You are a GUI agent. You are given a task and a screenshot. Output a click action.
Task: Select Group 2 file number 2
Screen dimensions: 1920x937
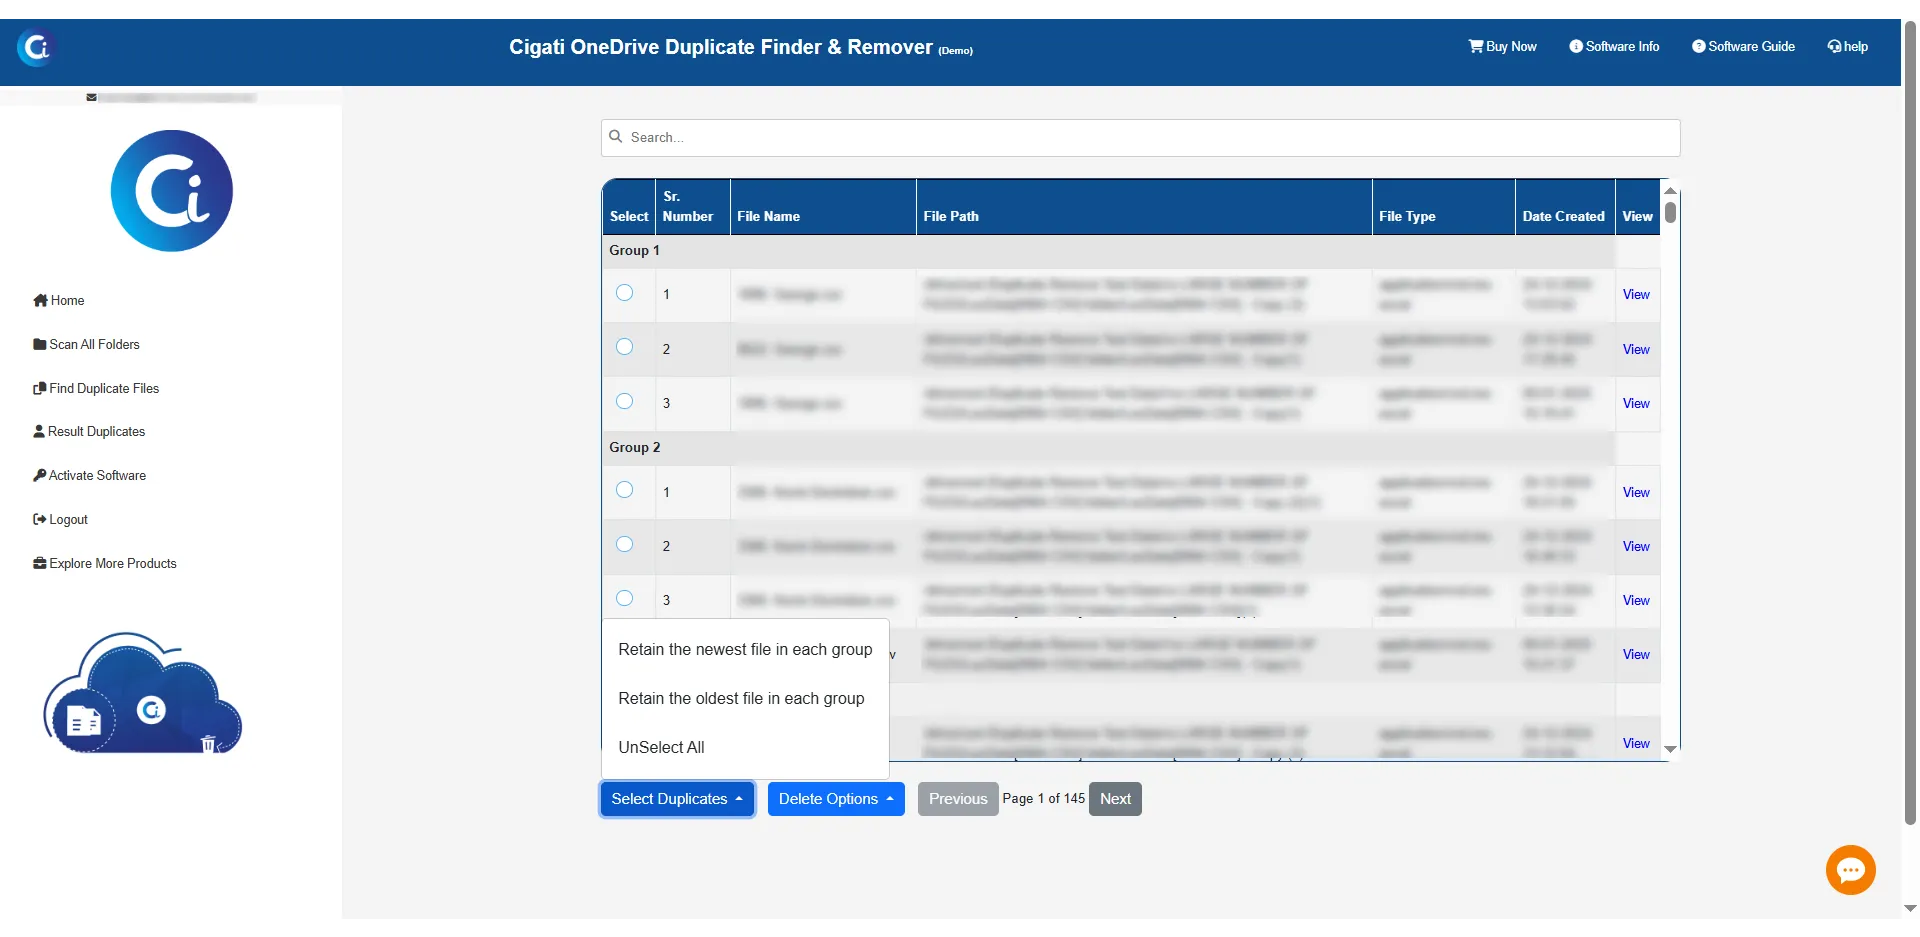(x=625, y=544)
